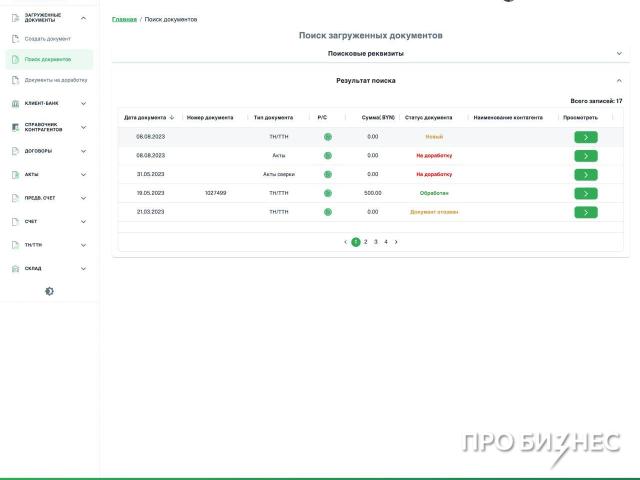Go to page 3 of results
The width and height of the screenshot is (640, 480).
coord(375,242)
